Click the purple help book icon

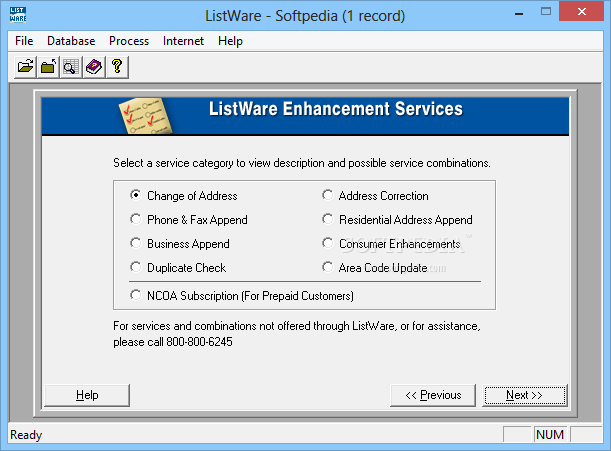94,67
